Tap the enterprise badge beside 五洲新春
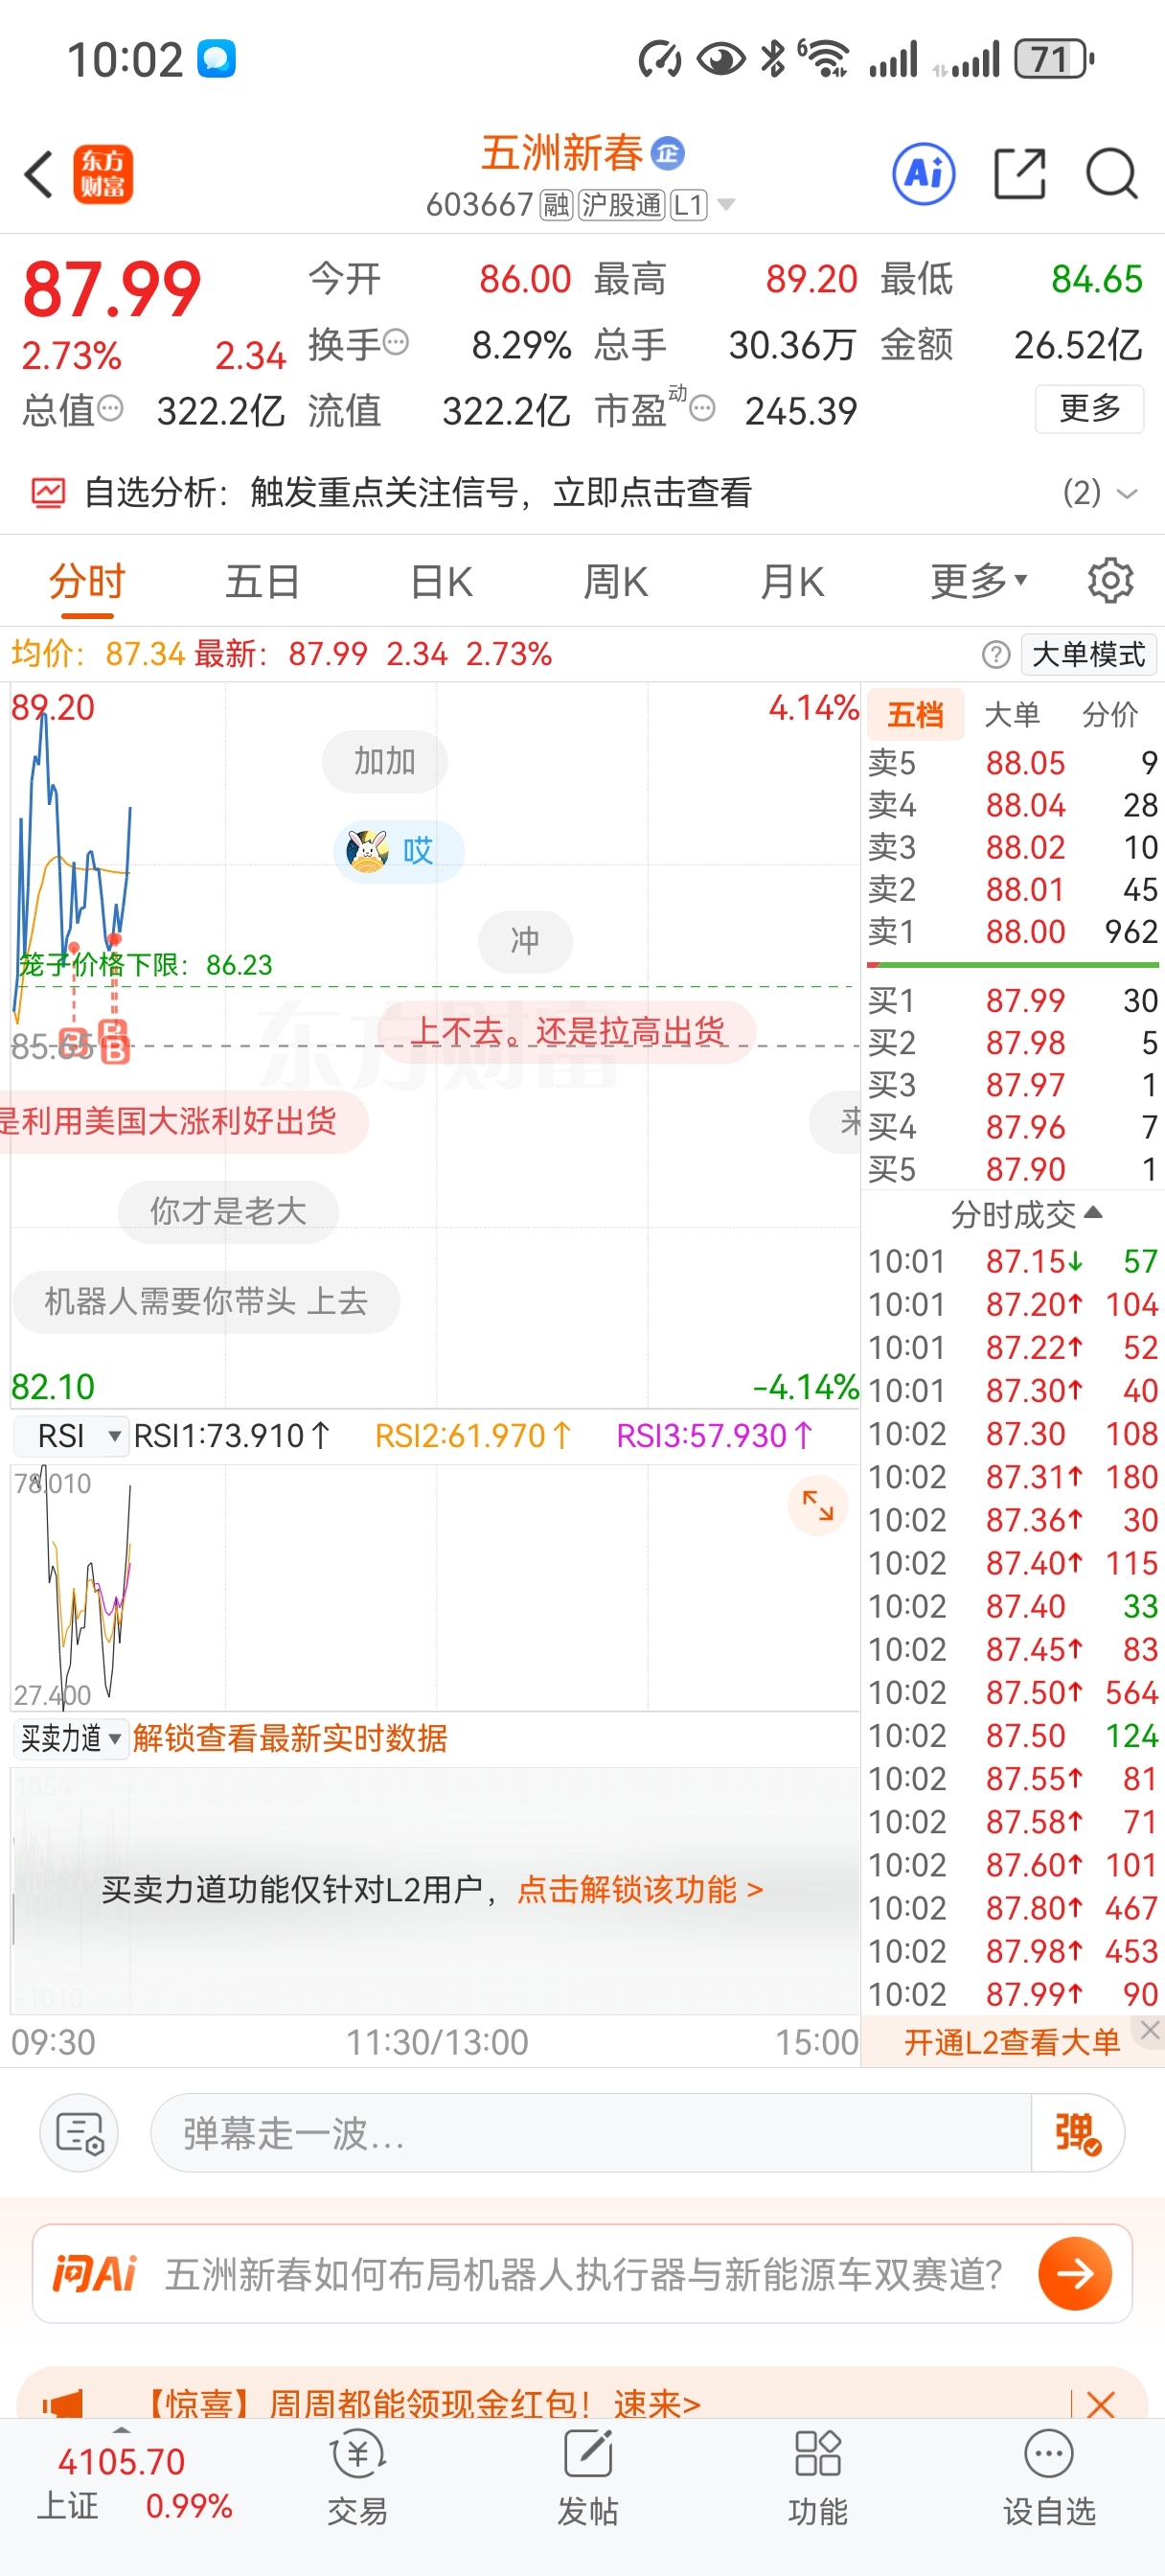Viewport: 1165px width, 2576px height. (x=668, y=153)
